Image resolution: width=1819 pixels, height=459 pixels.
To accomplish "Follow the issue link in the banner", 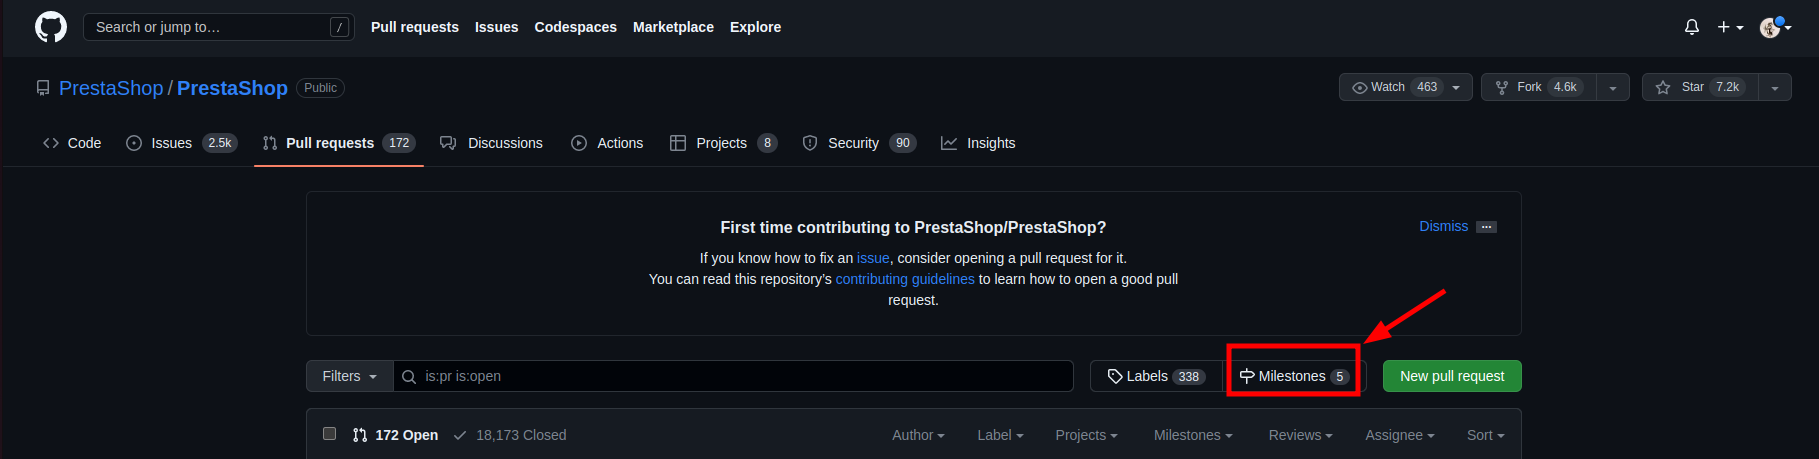I will (x=873, y=258).
